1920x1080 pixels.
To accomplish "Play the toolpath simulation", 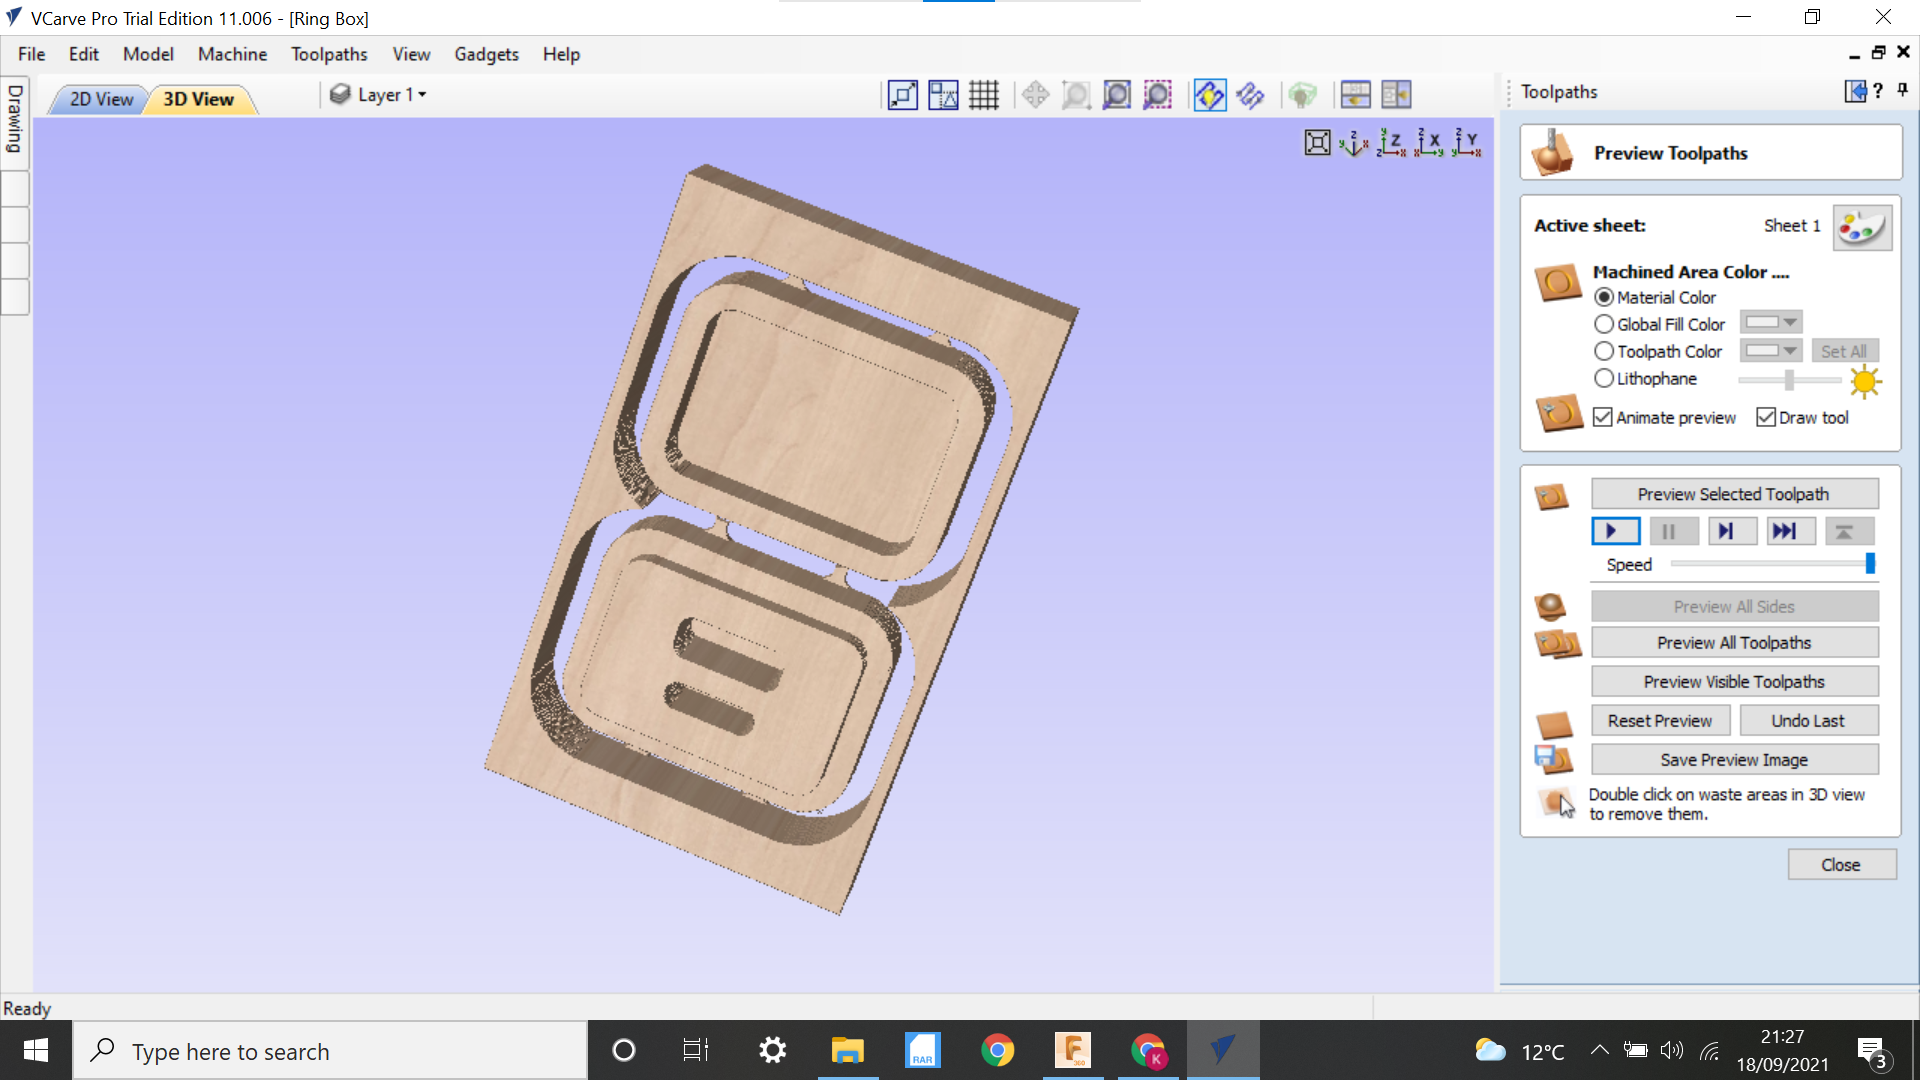I will [1615, 531].
